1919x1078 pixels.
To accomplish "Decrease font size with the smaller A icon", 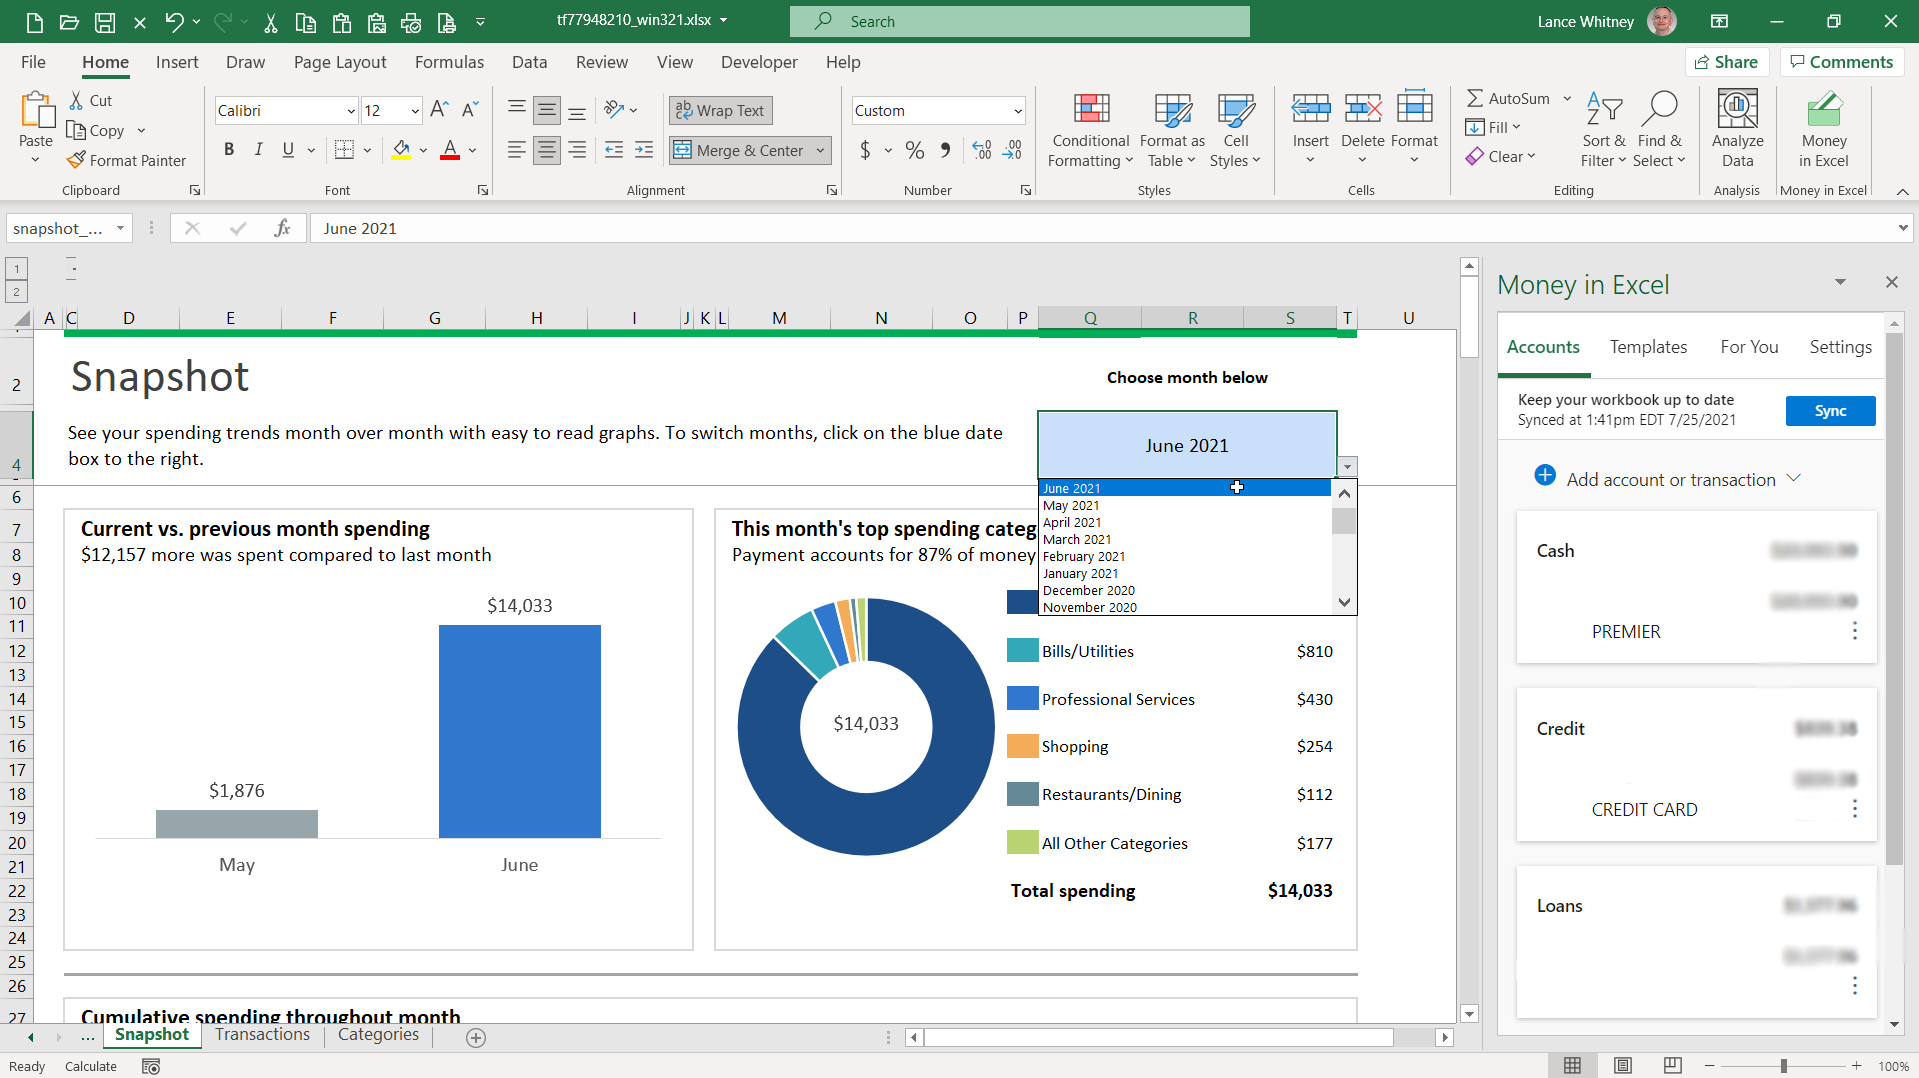I will tap(470, 110).
